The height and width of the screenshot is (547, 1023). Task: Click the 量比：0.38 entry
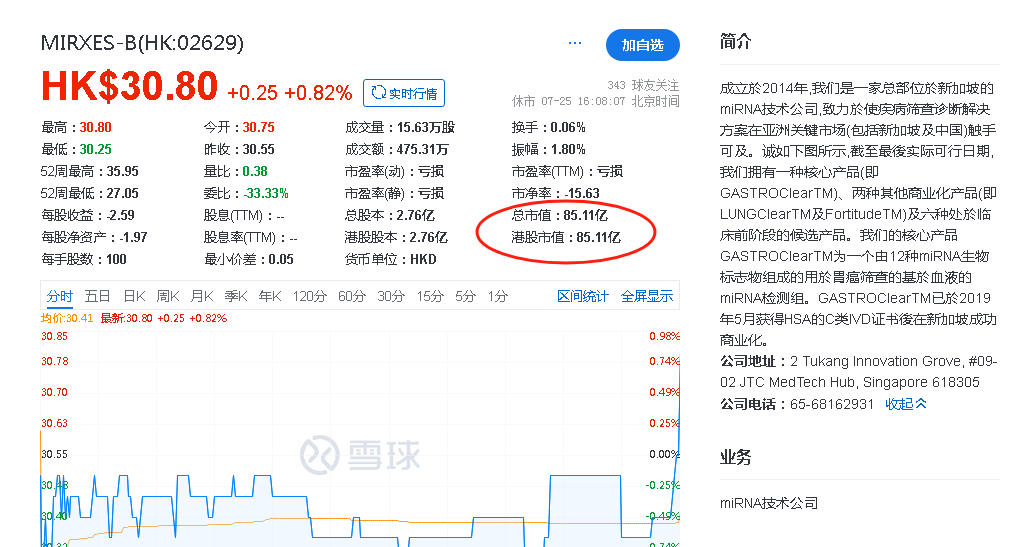click(x=236, y=172)
